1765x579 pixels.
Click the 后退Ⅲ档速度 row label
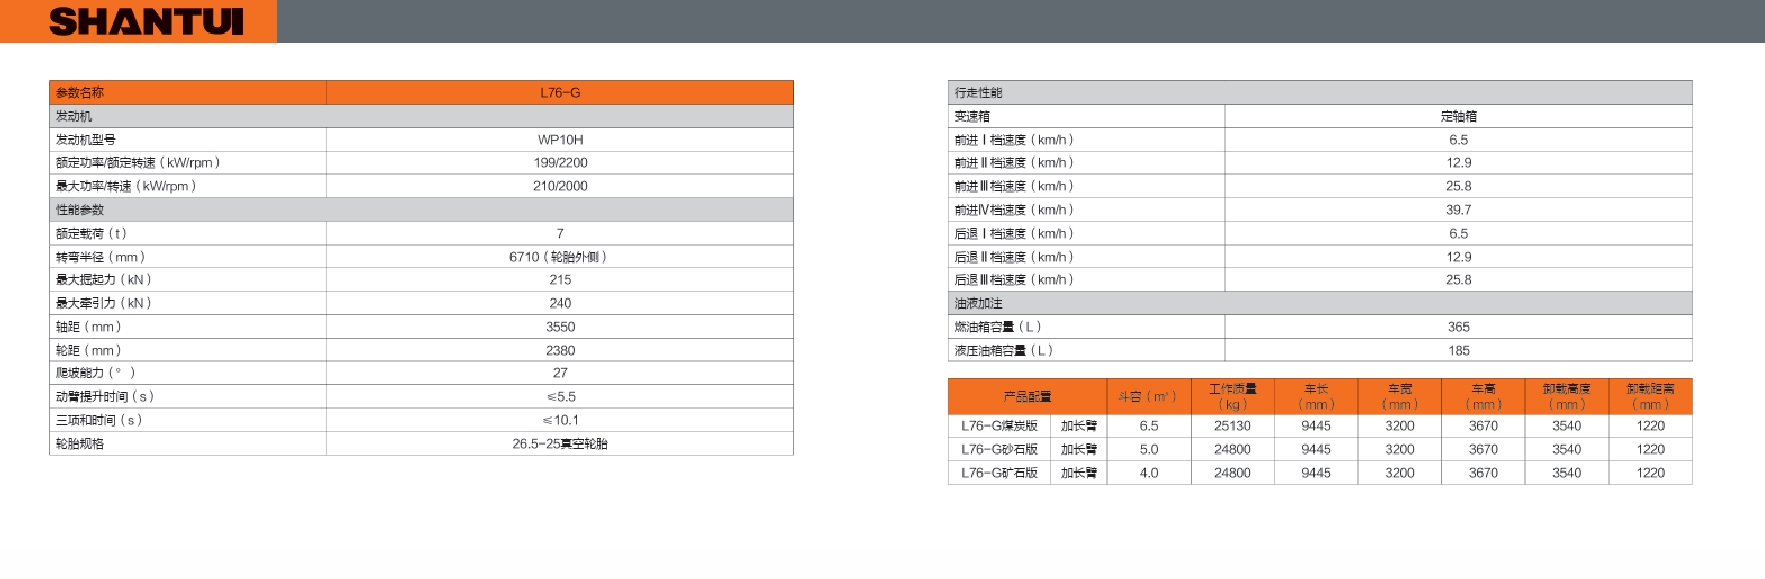coord(1014,280)
